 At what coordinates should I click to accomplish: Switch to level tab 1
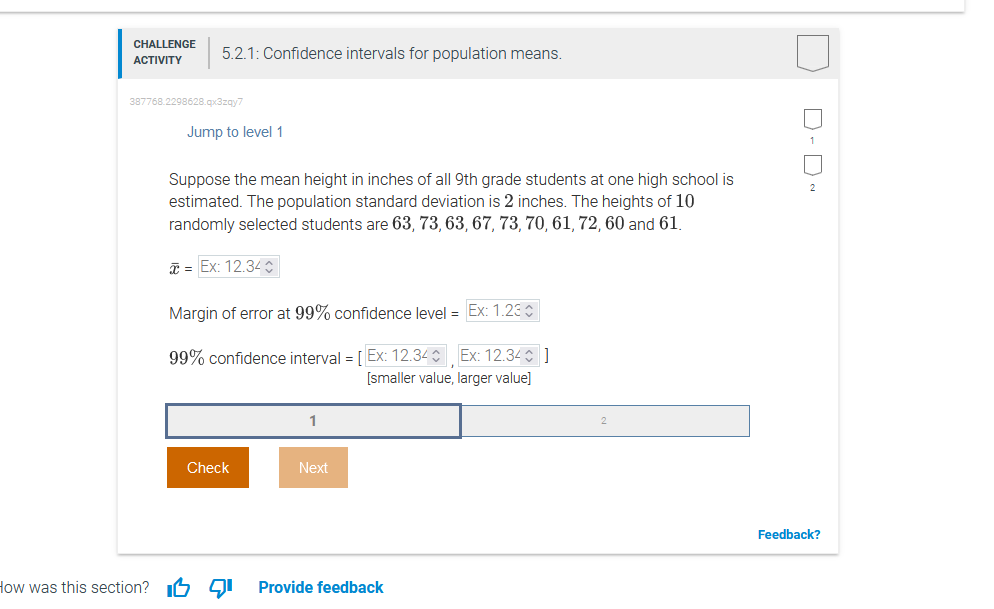(x=312, y=420)
